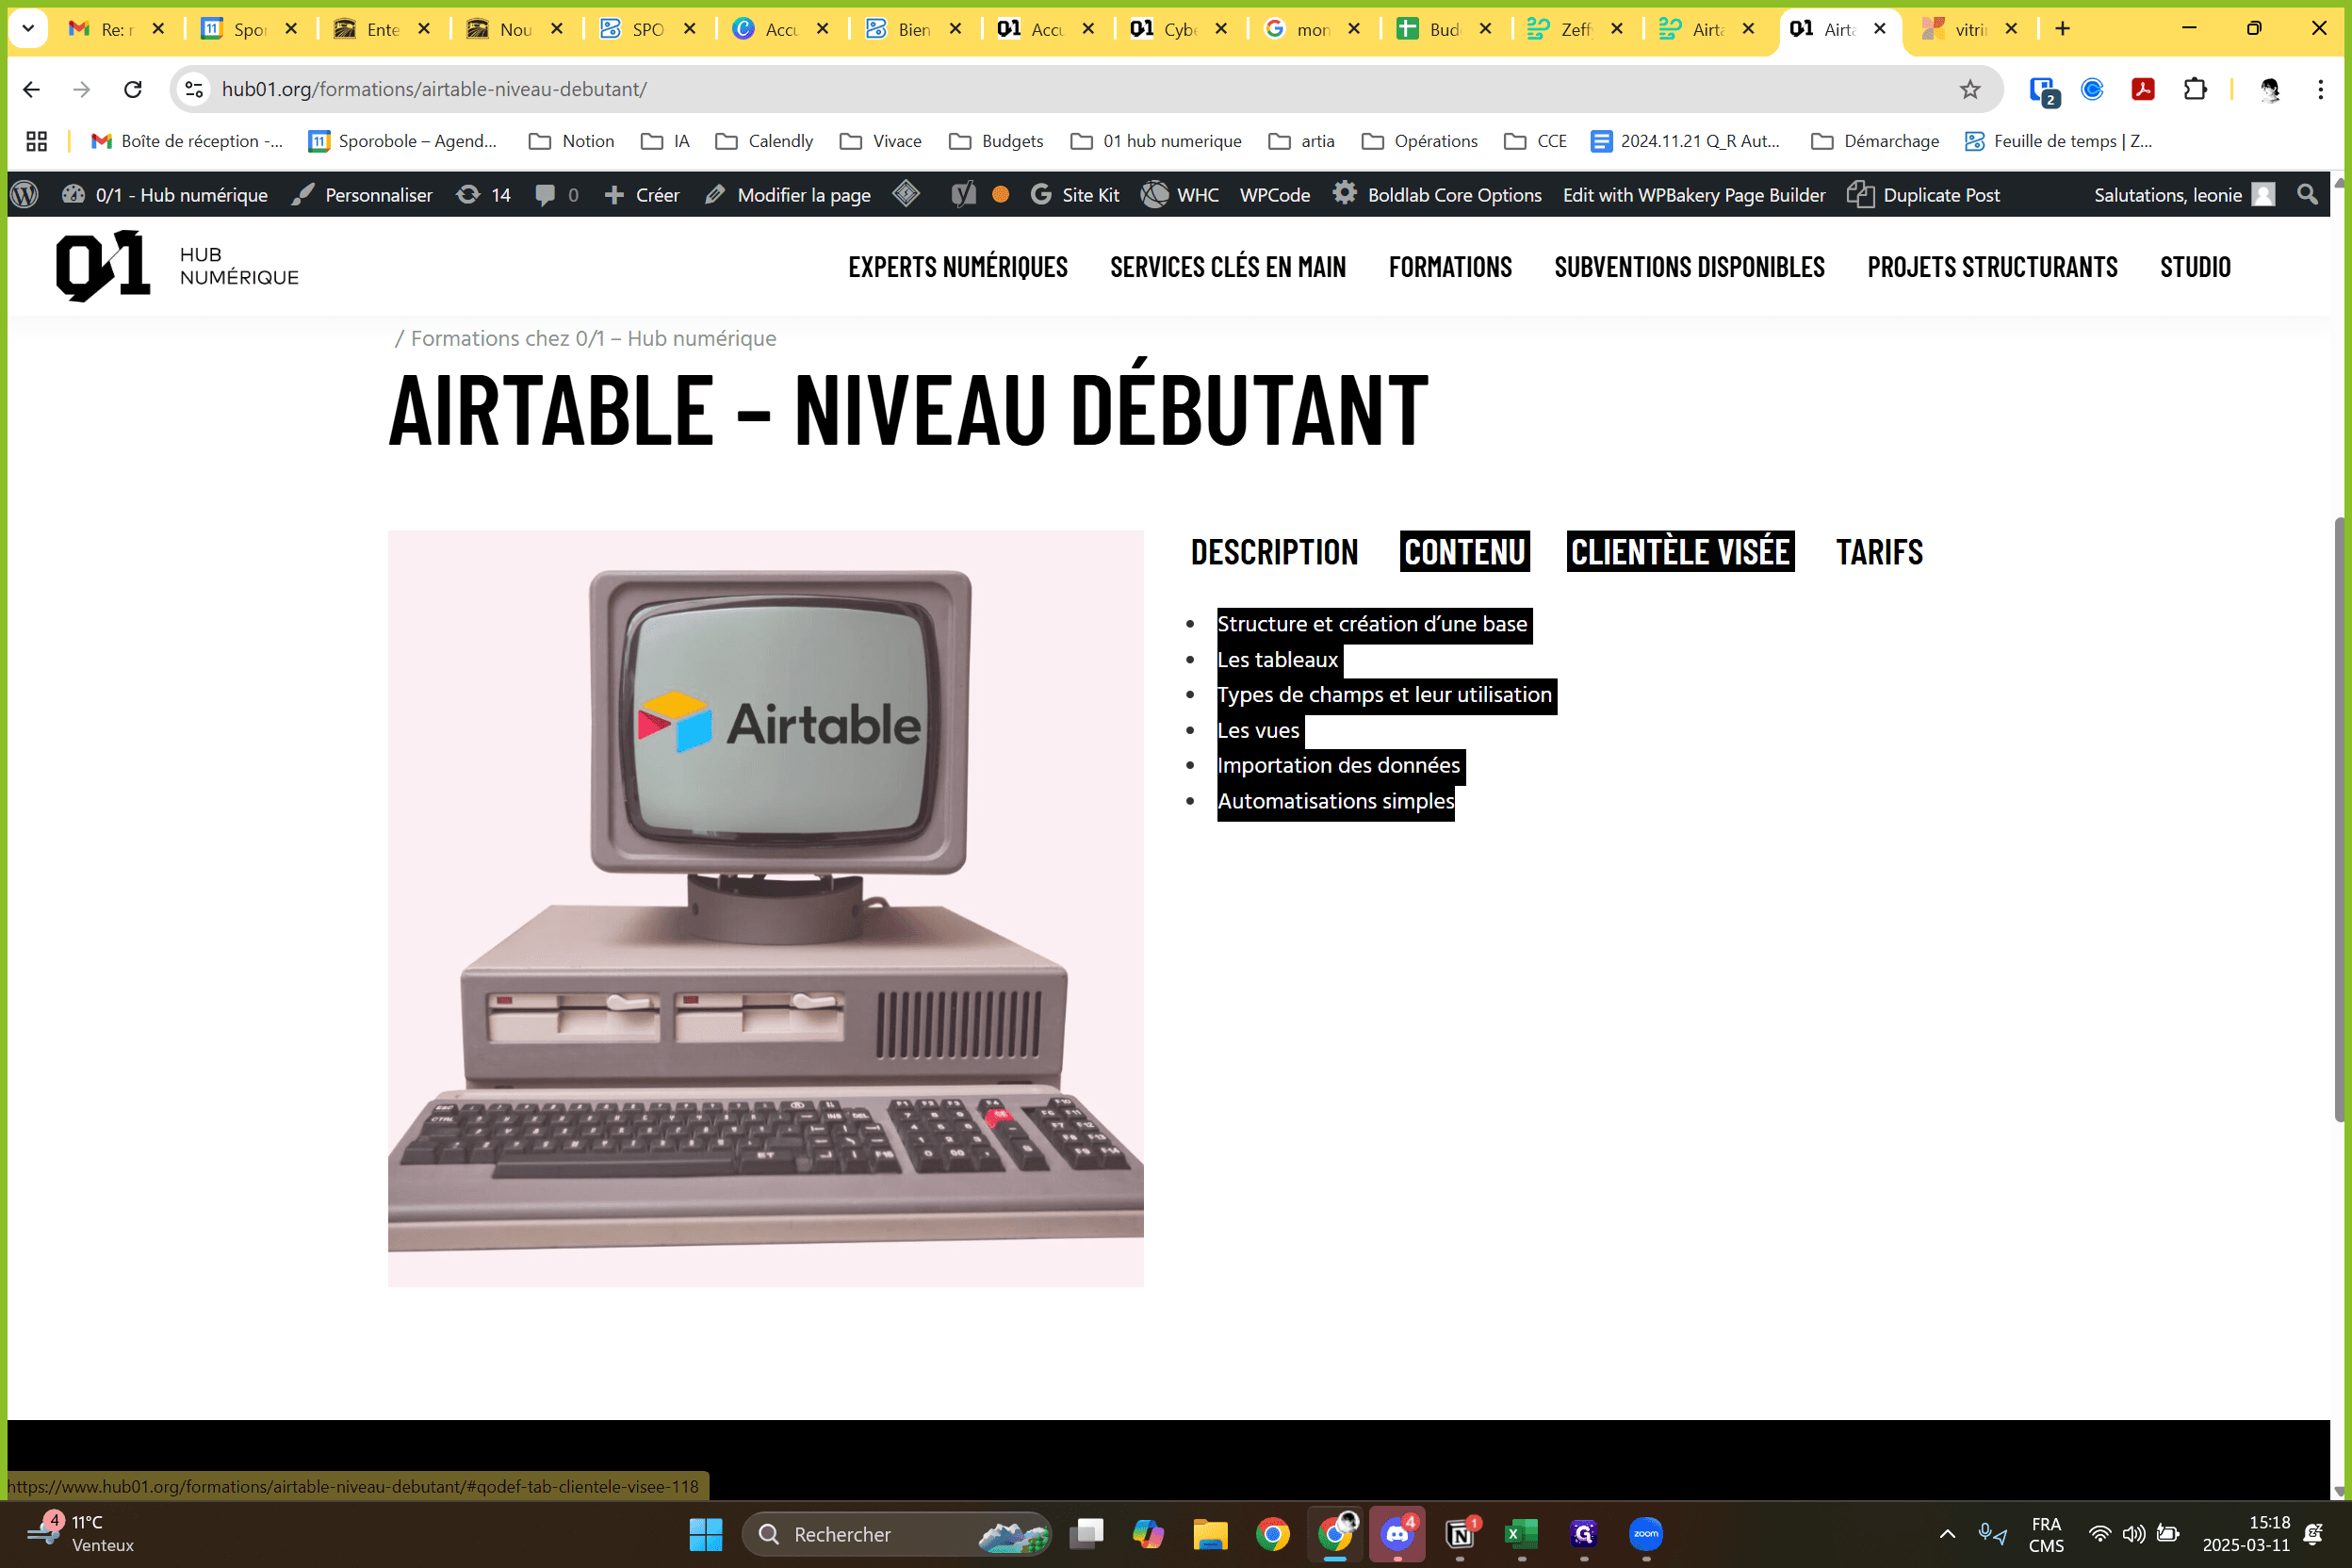2352x1568 pixels.
Task: Open the Chrome profile avatar
Action: coord(2270,90)
